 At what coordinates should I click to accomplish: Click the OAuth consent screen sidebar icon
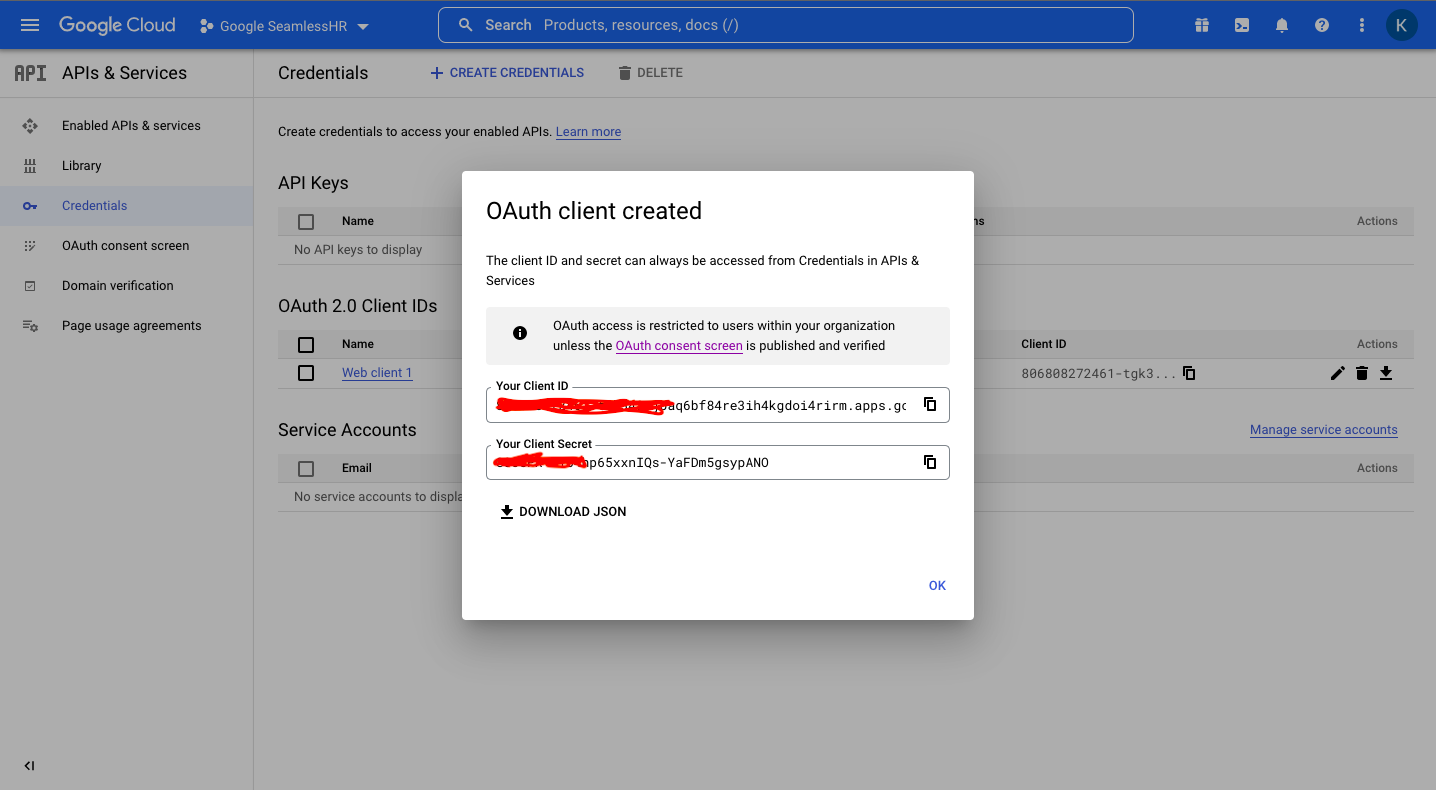pyautogui.click(x=30, y=246)
